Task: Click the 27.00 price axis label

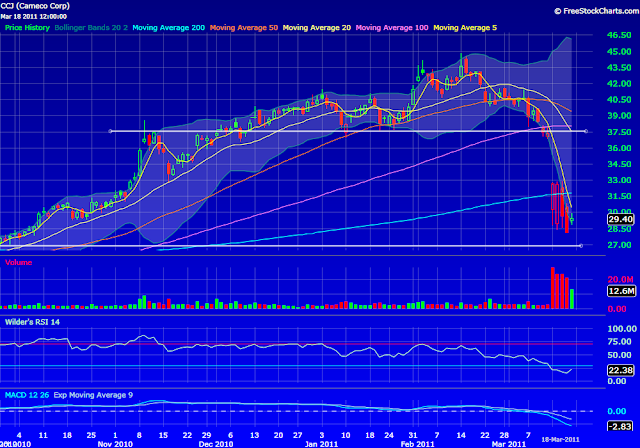Action: [619, 245]
